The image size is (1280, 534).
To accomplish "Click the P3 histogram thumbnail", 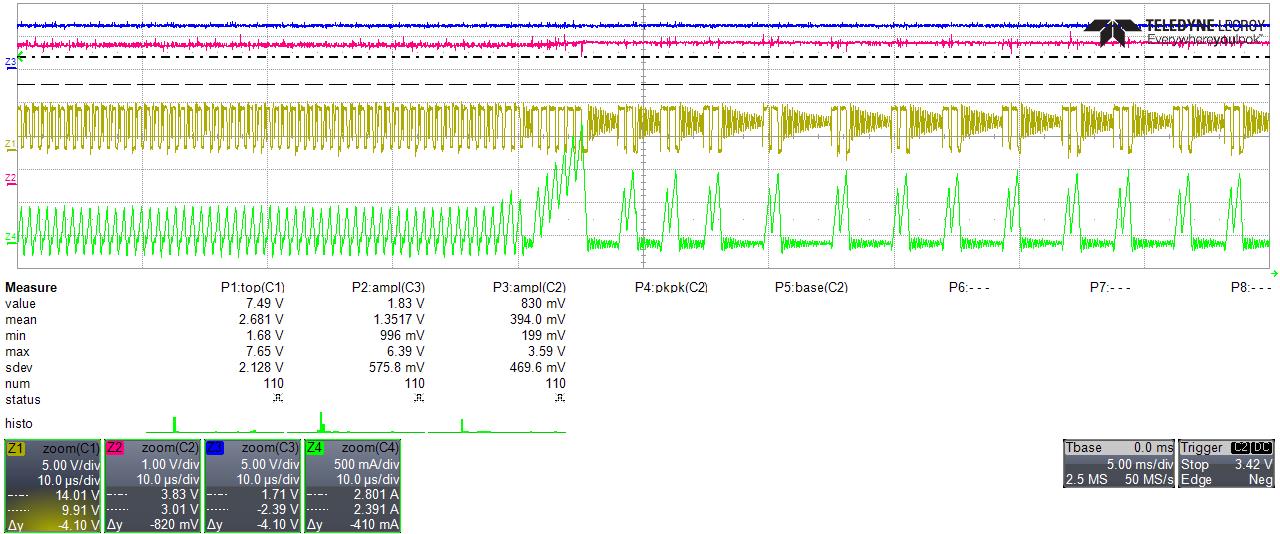I will tap(496, 423).
